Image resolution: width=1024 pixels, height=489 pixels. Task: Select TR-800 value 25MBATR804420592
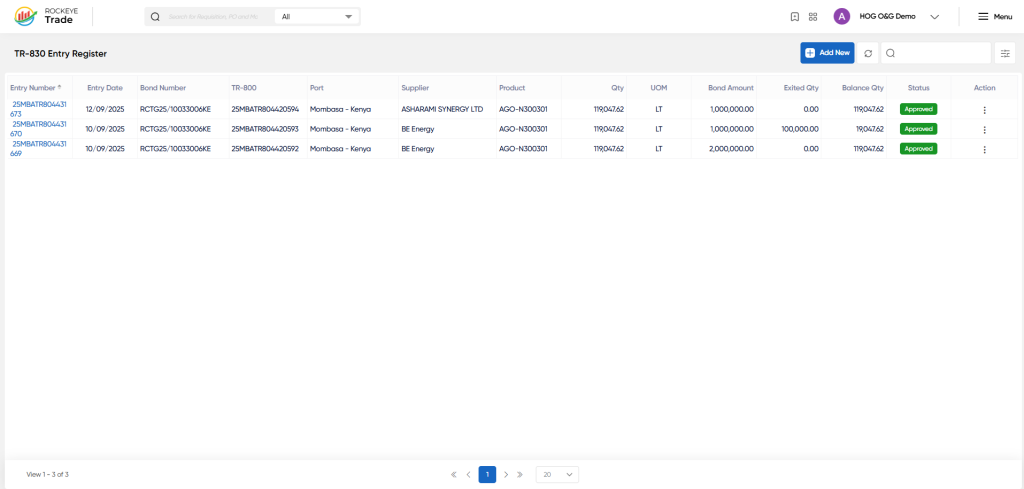pos(265,149)
